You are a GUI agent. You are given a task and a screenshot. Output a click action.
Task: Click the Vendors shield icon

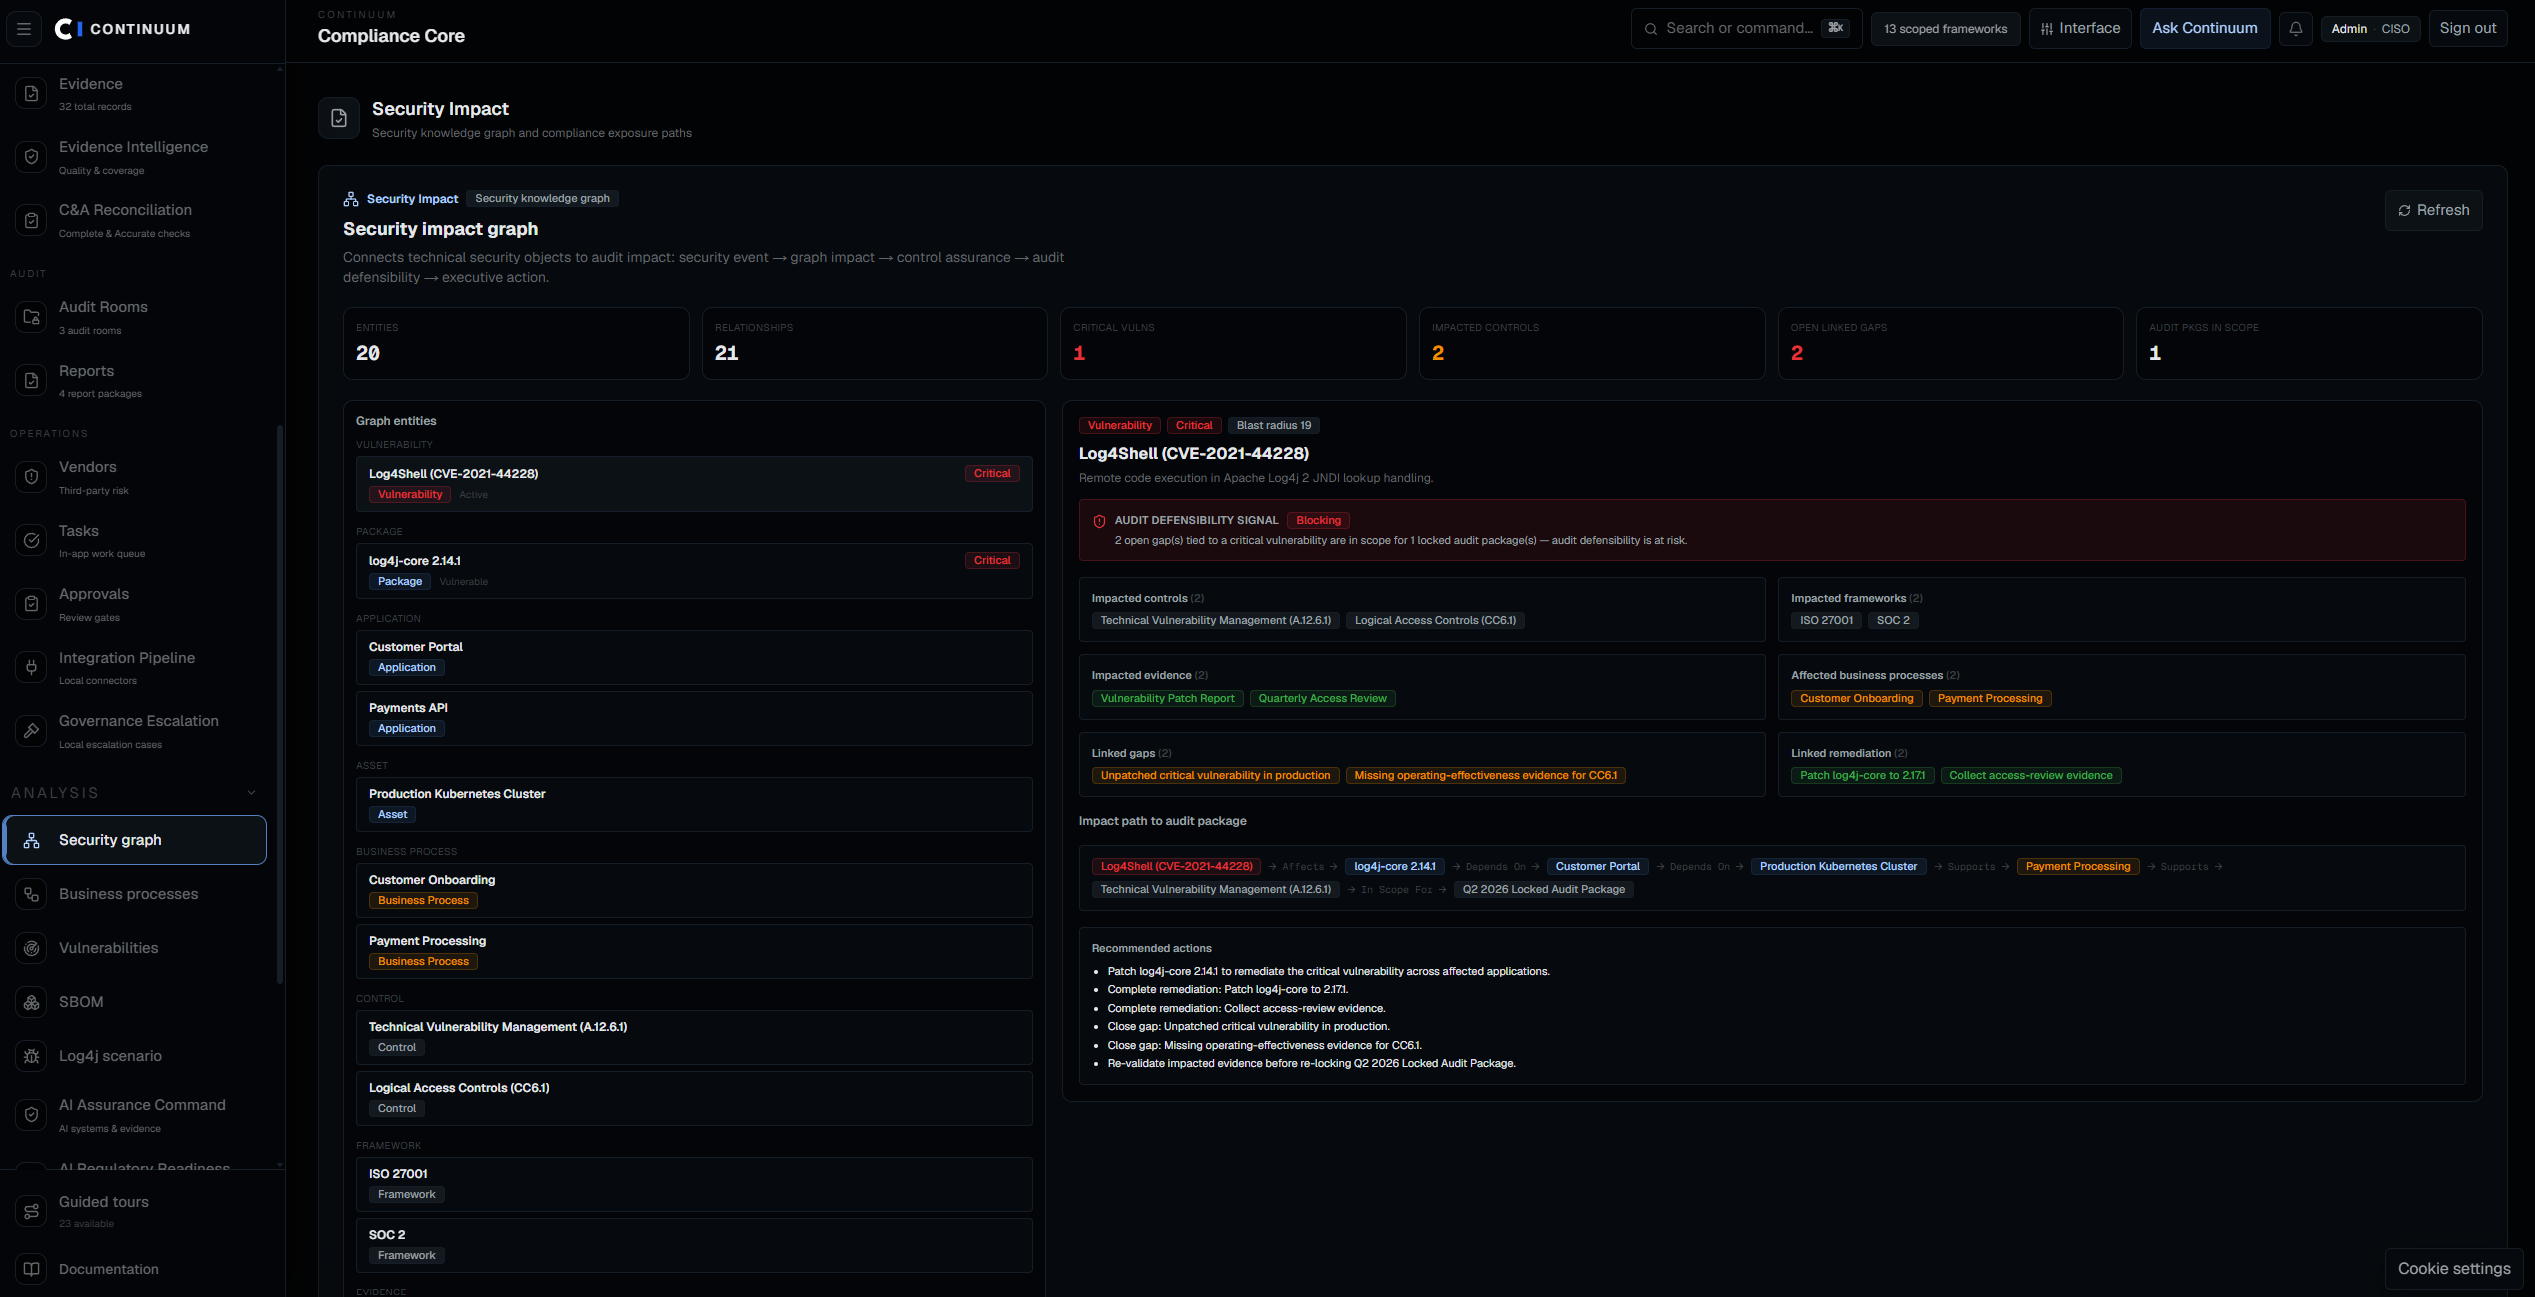[32, 477]
